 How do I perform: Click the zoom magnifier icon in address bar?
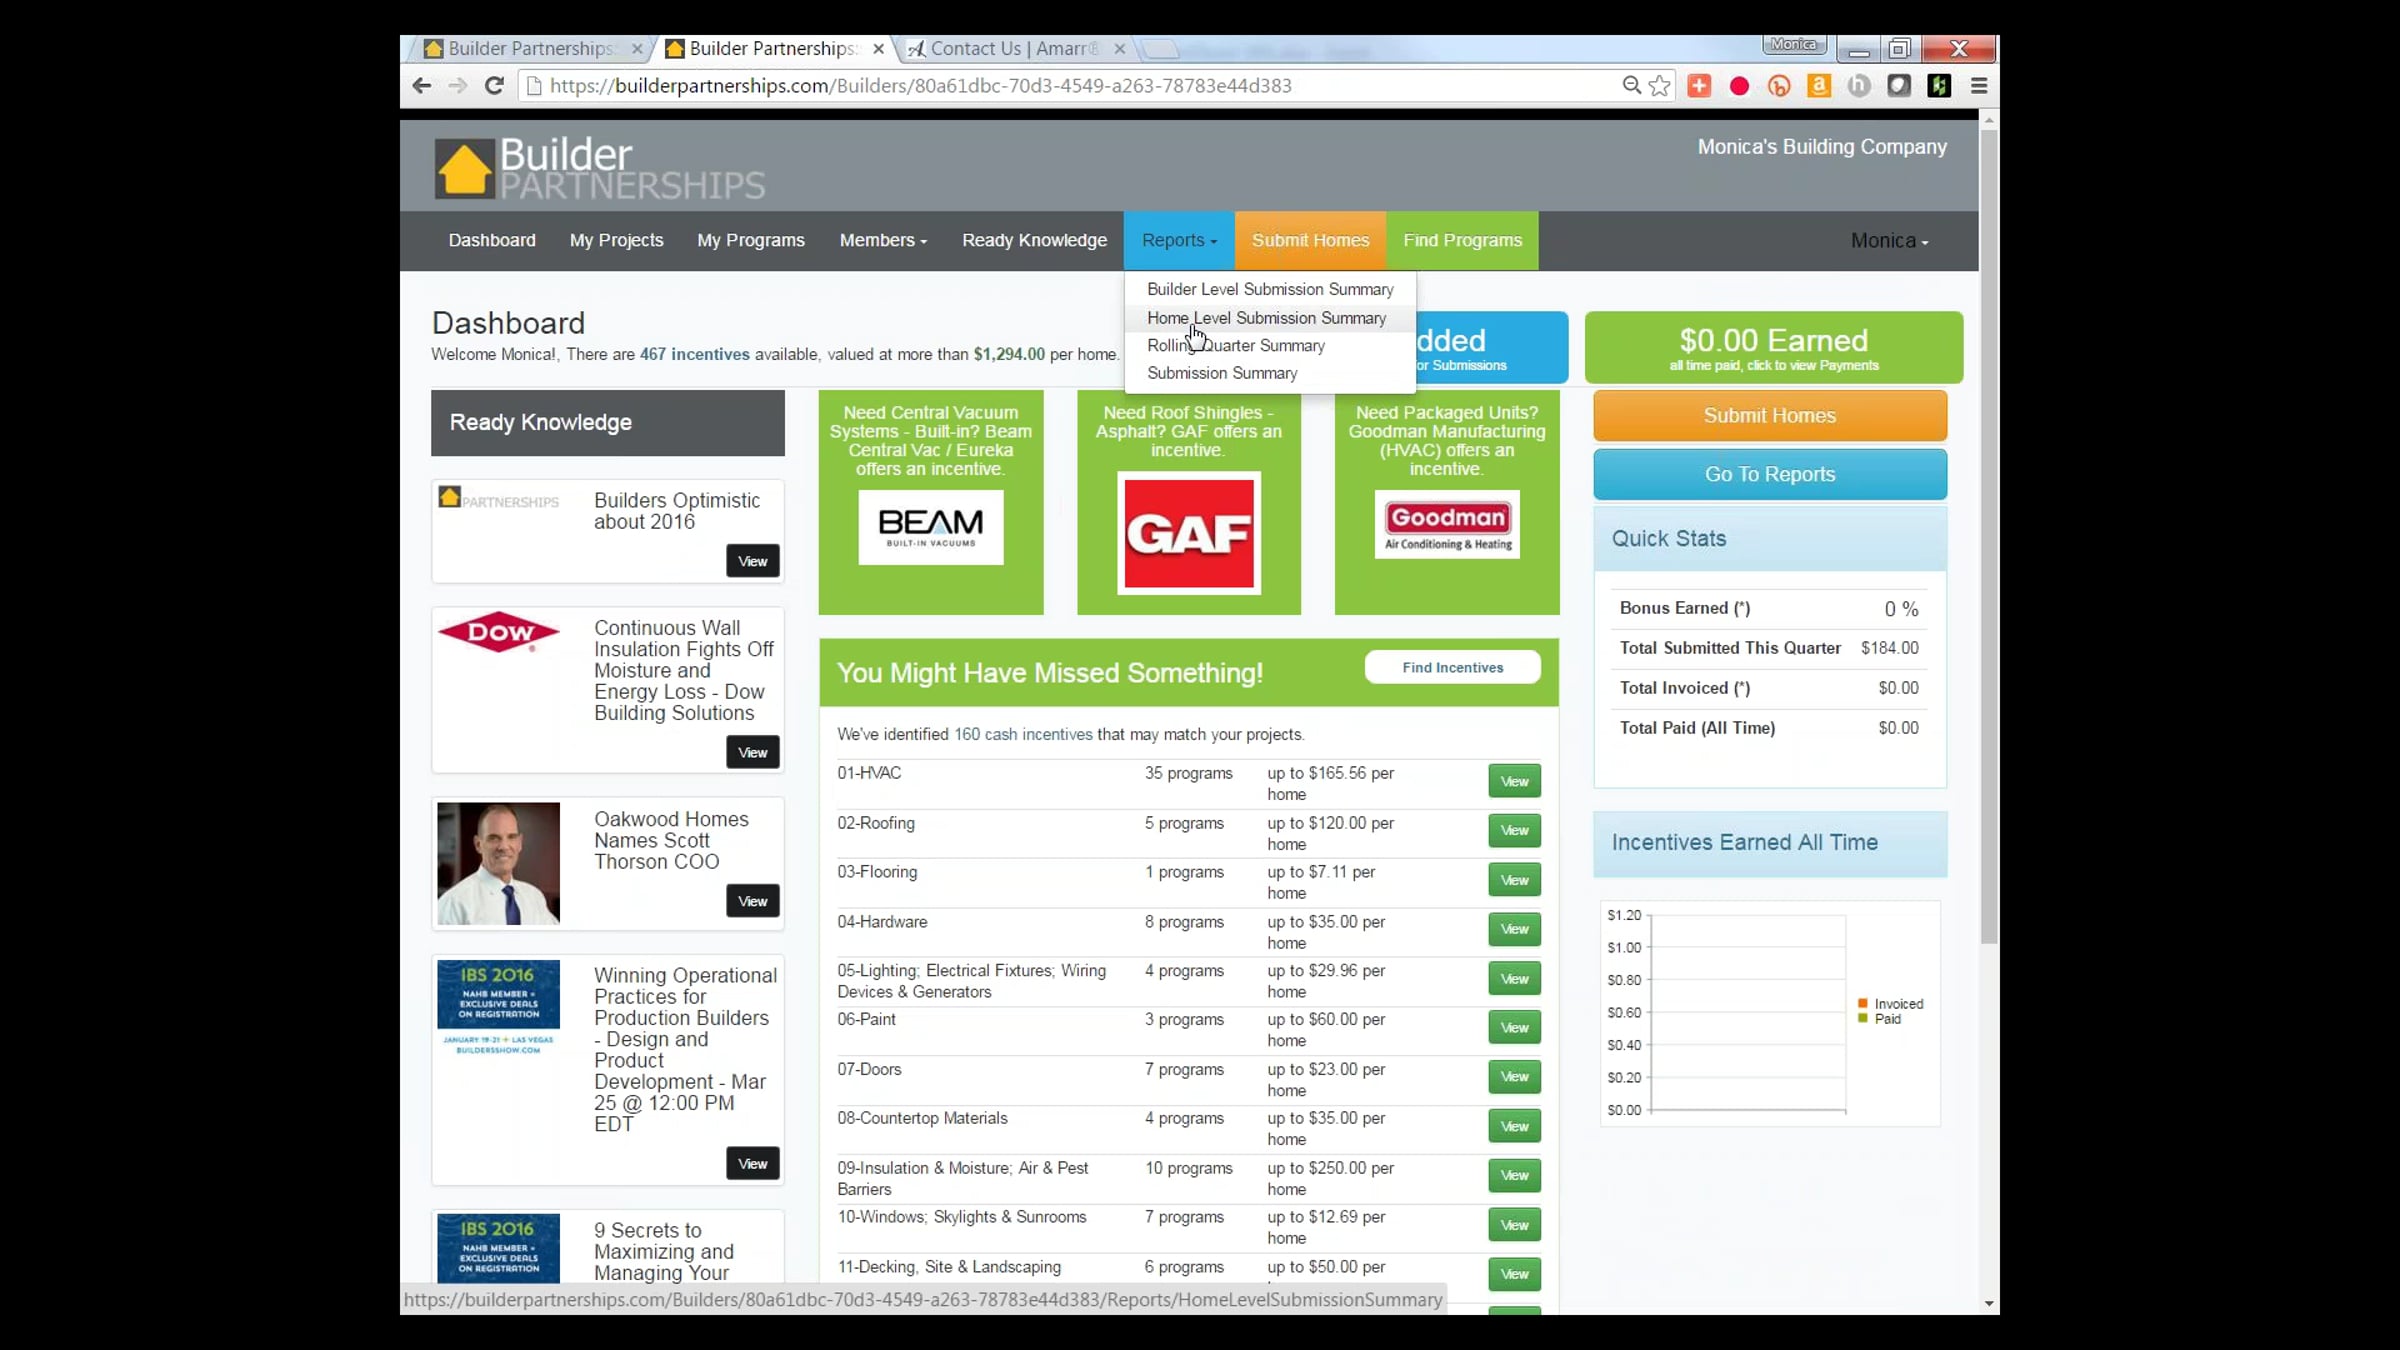click(1631, 86)
